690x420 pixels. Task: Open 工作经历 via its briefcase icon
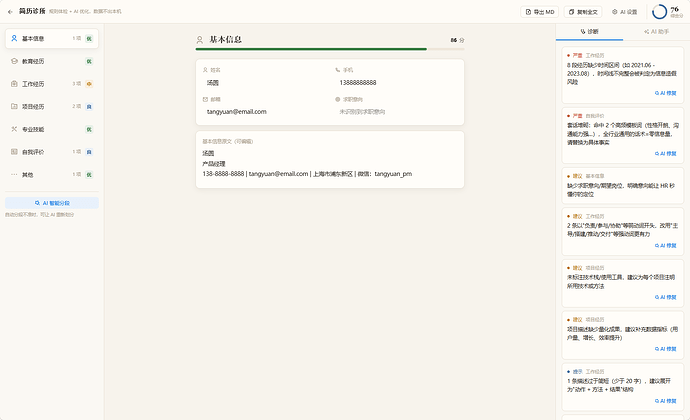[x=14, y=84]
